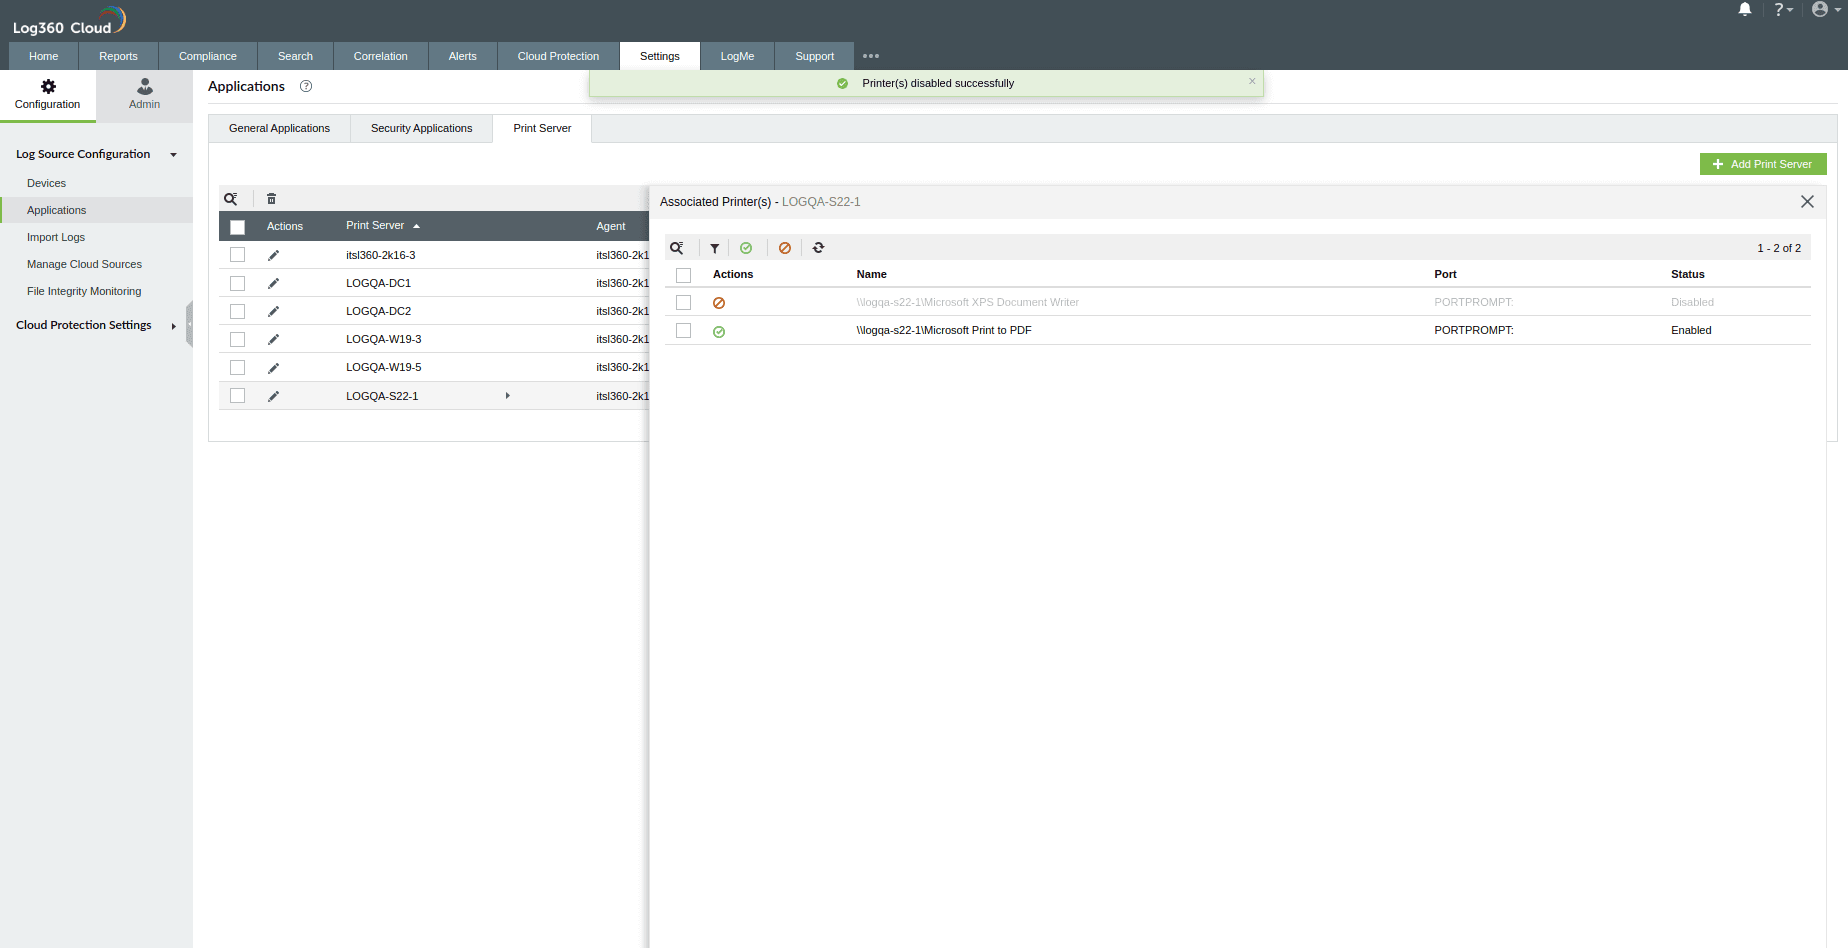The height and width of the screenshot is (948, 1848).
Task: Edit the LOGQA-W19-5 print server
Action: pyautogui.click(x=273, y=368)
